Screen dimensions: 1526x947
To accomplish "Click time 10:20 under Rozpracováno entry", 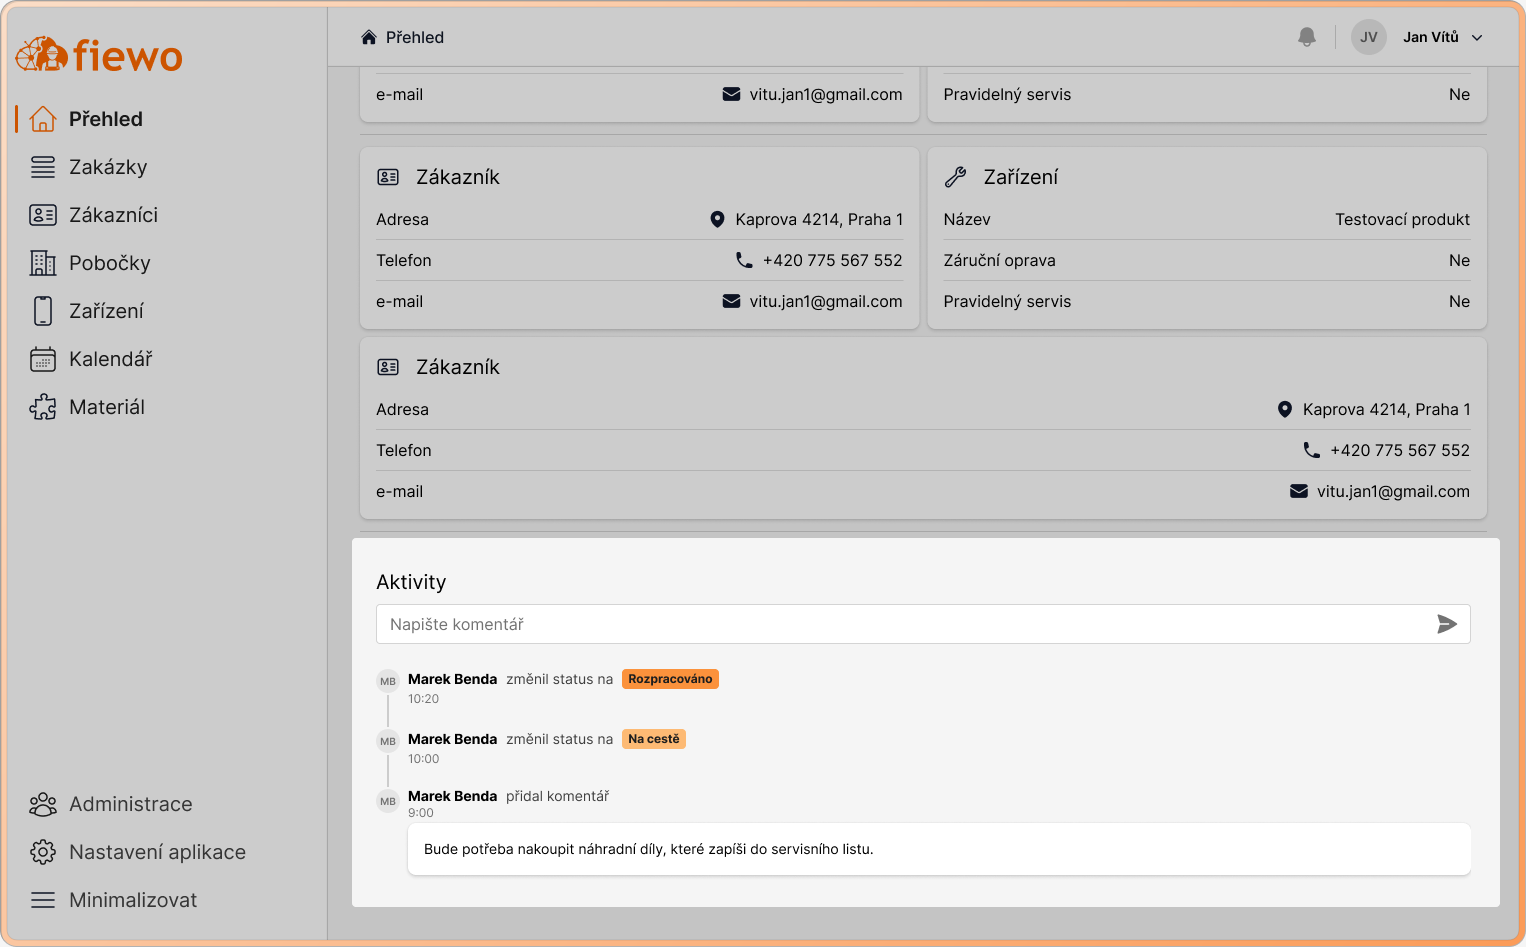I will (423, 699).
